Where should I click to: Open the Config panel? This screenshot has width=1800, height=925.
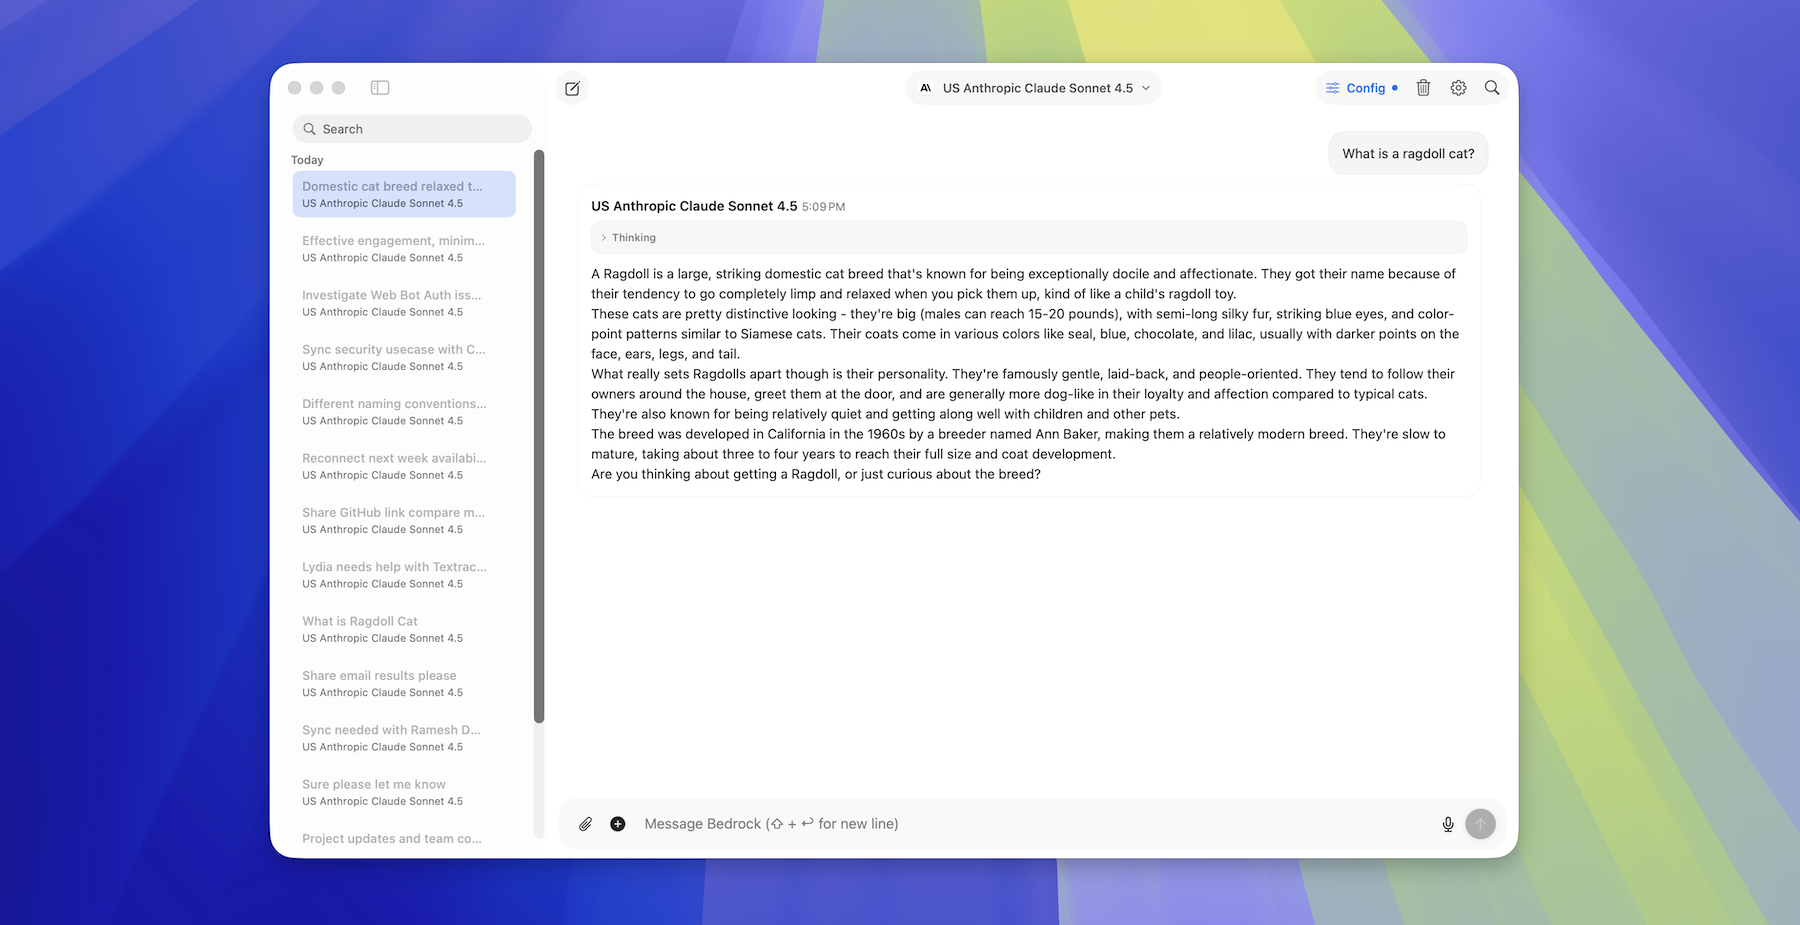[x=1361, y=88]
